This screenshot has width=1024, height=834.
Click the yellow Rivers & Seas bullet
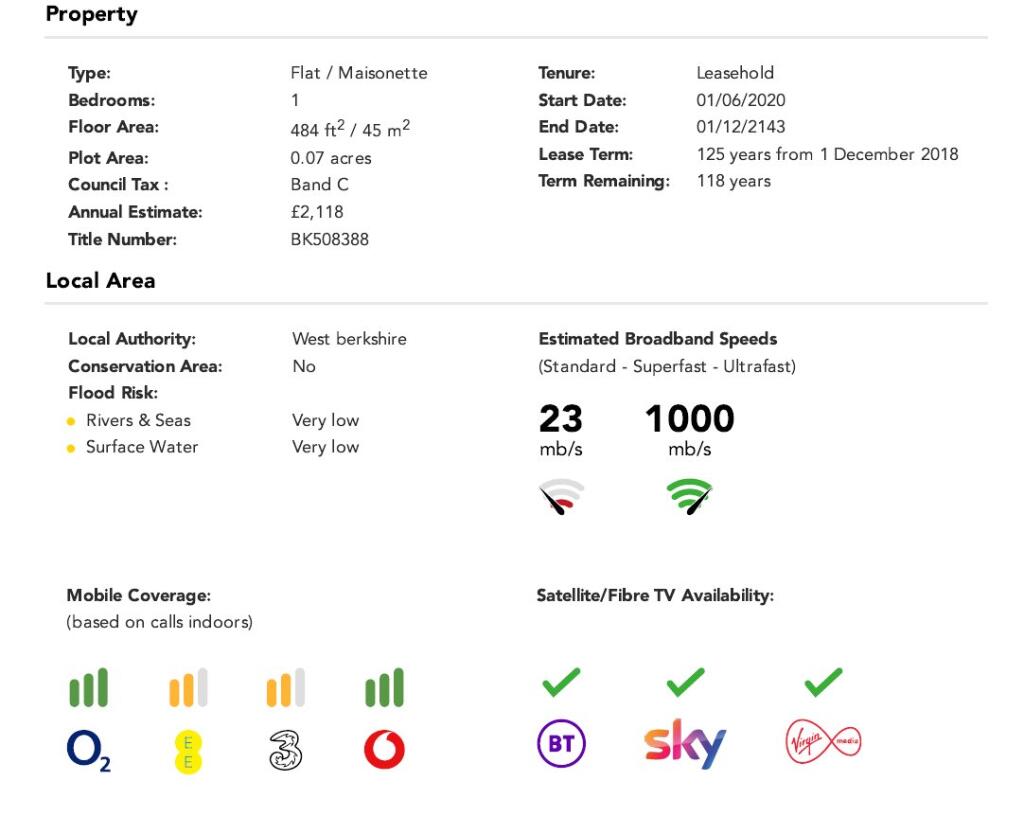(x=71, y=421)
